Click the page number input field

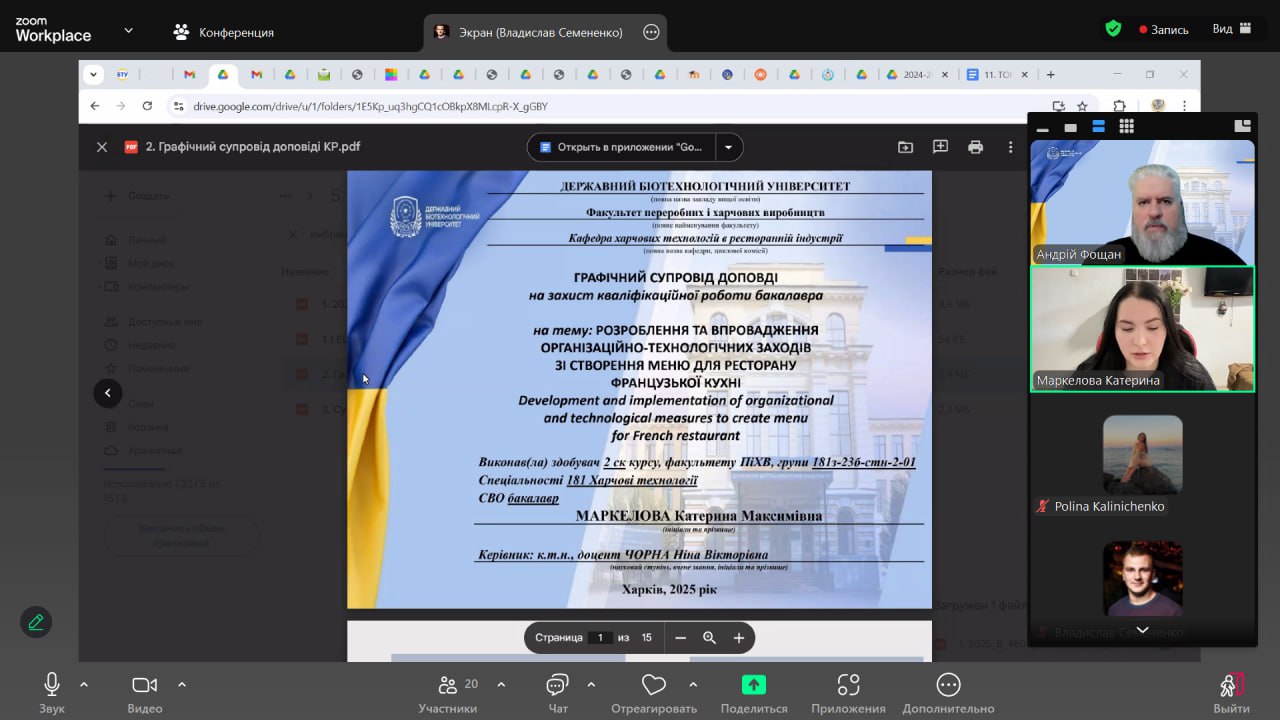click(x=600, y=637)
